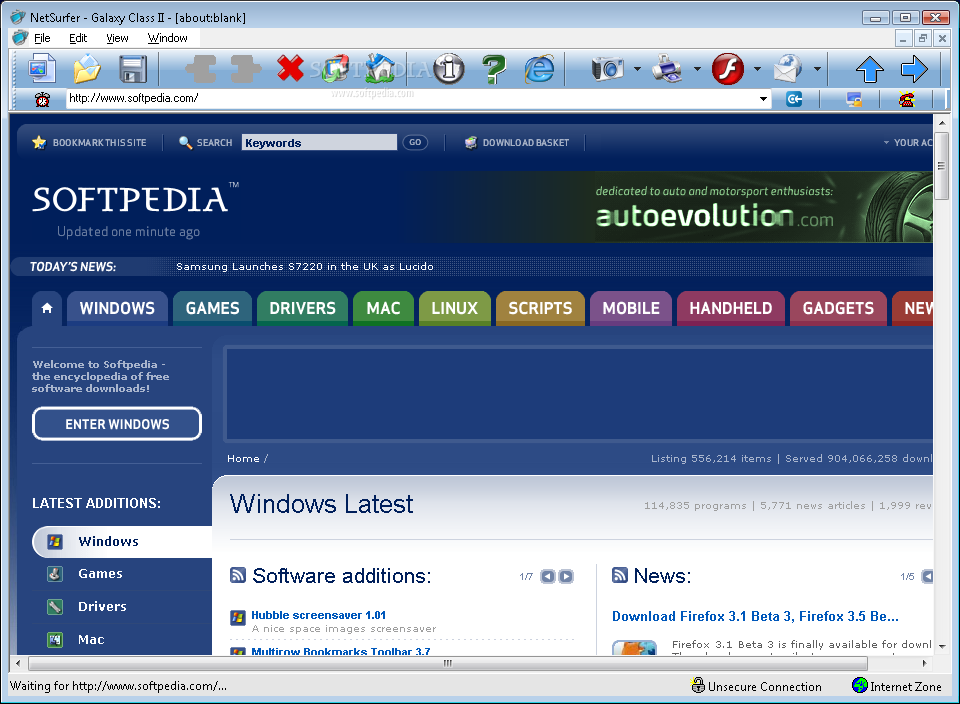The width and height of the screenshot is (960, 704).
Task: Switch to the WINDOWS category tab
Action: click(117, 308)
